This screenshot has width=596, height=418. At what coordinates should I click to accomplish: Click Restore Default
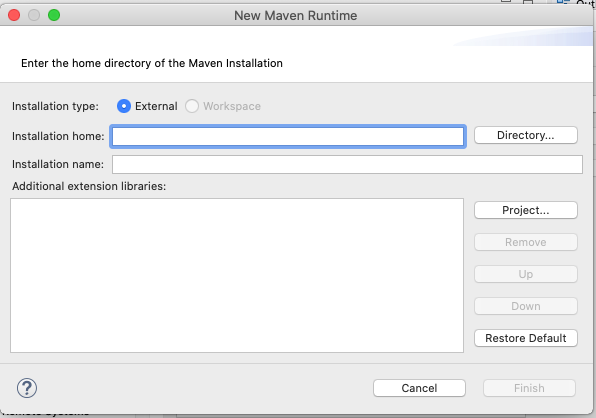click(x=526, y=338)
